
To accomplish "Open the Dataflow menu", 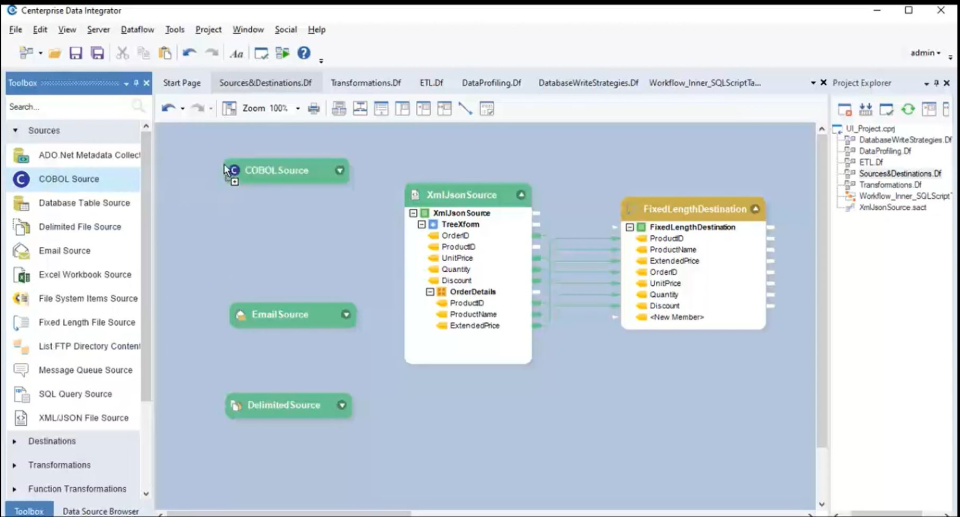I will 137,29.
